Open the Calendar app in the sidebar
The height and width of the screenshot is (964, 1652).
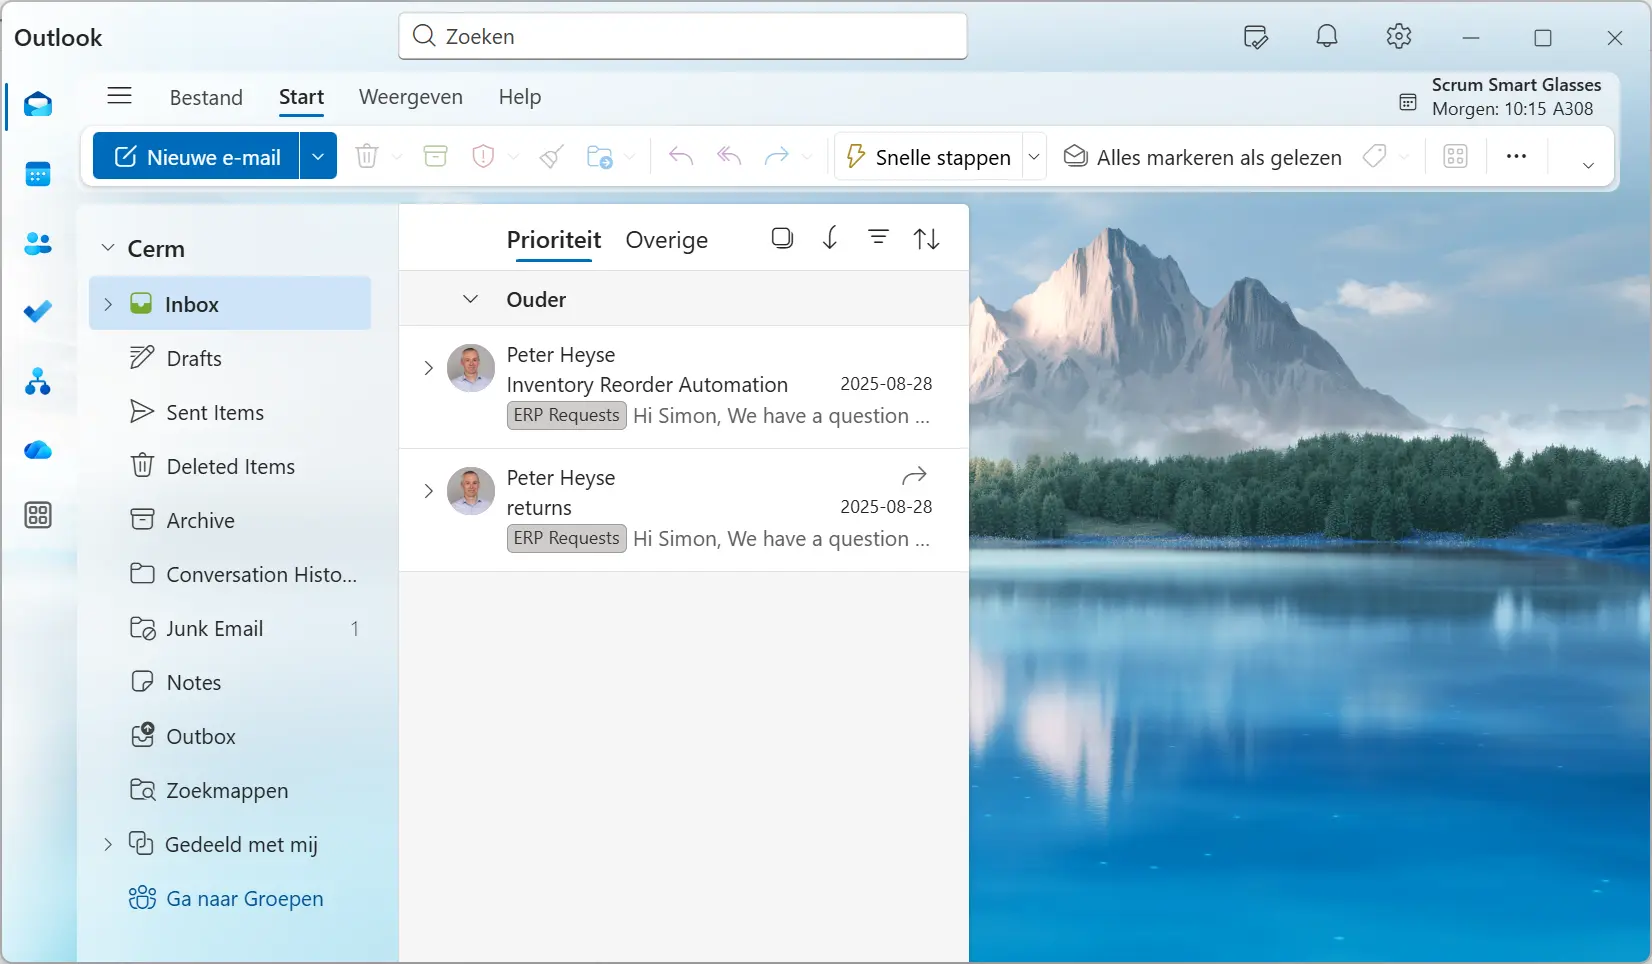(37, 174)
